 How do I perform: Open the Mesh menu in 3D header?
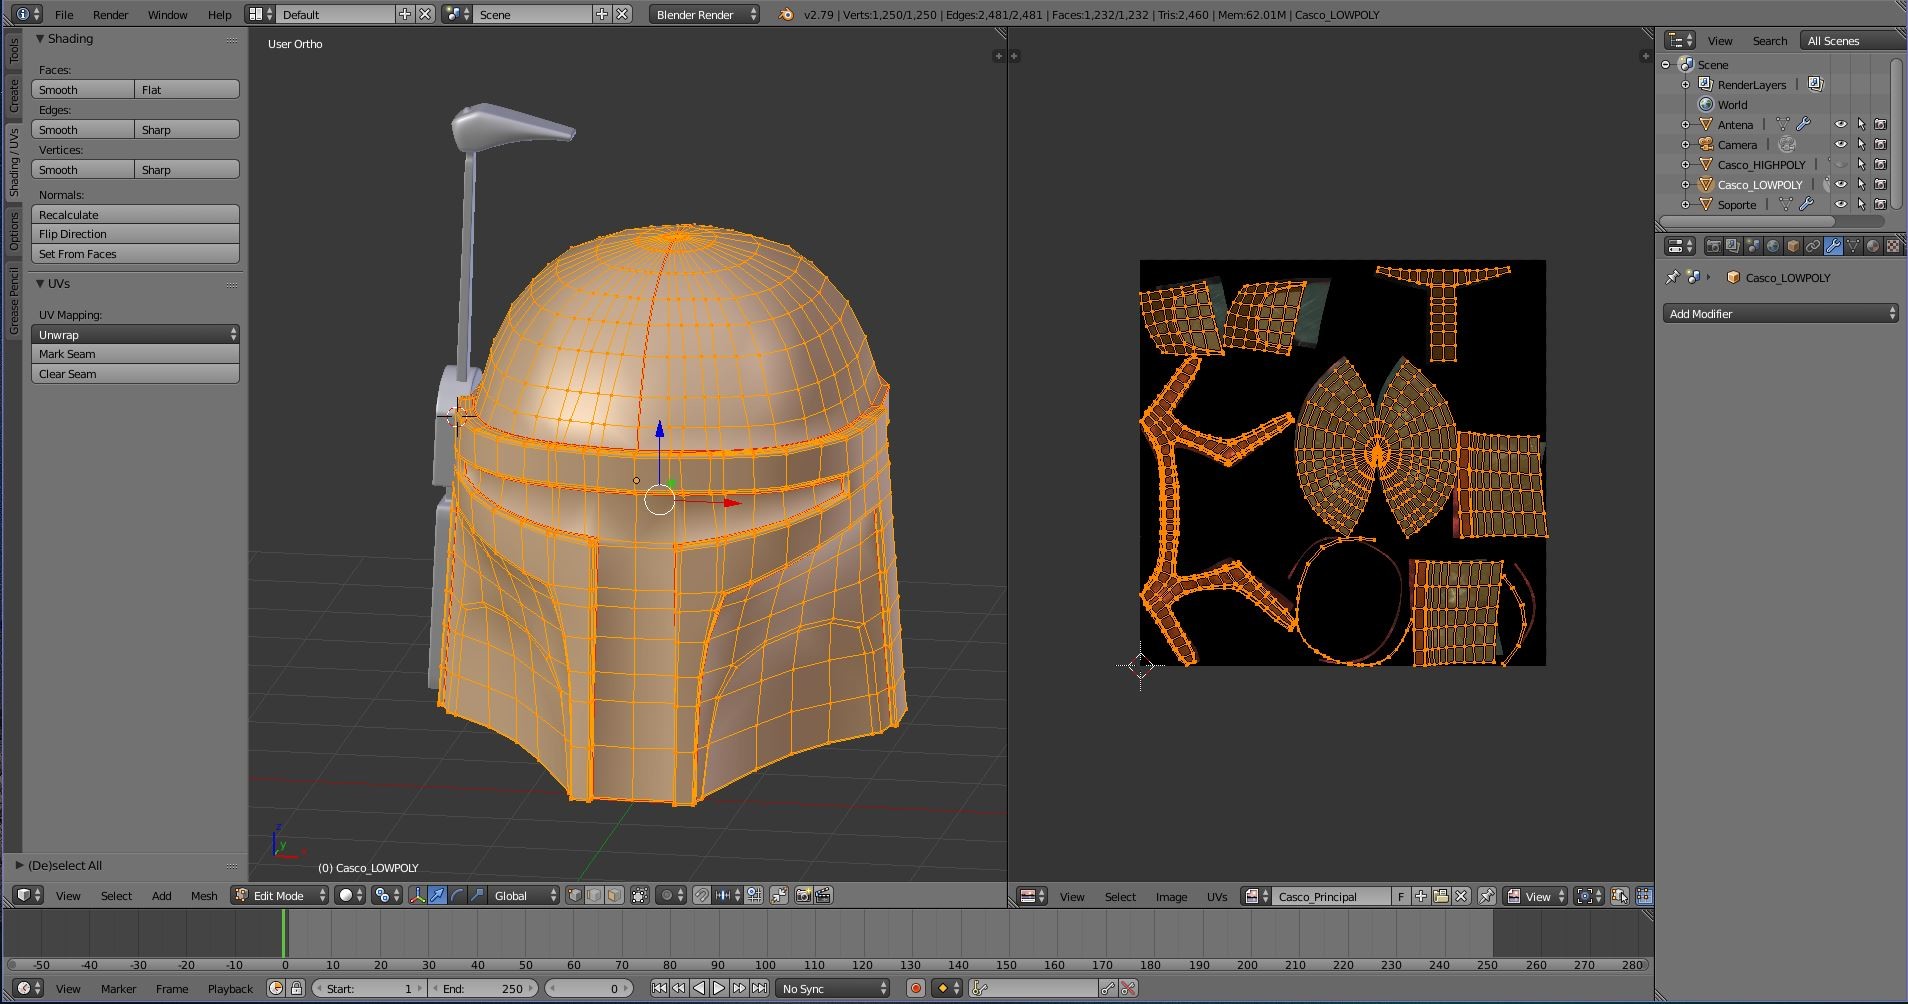(x=204, y=896)
